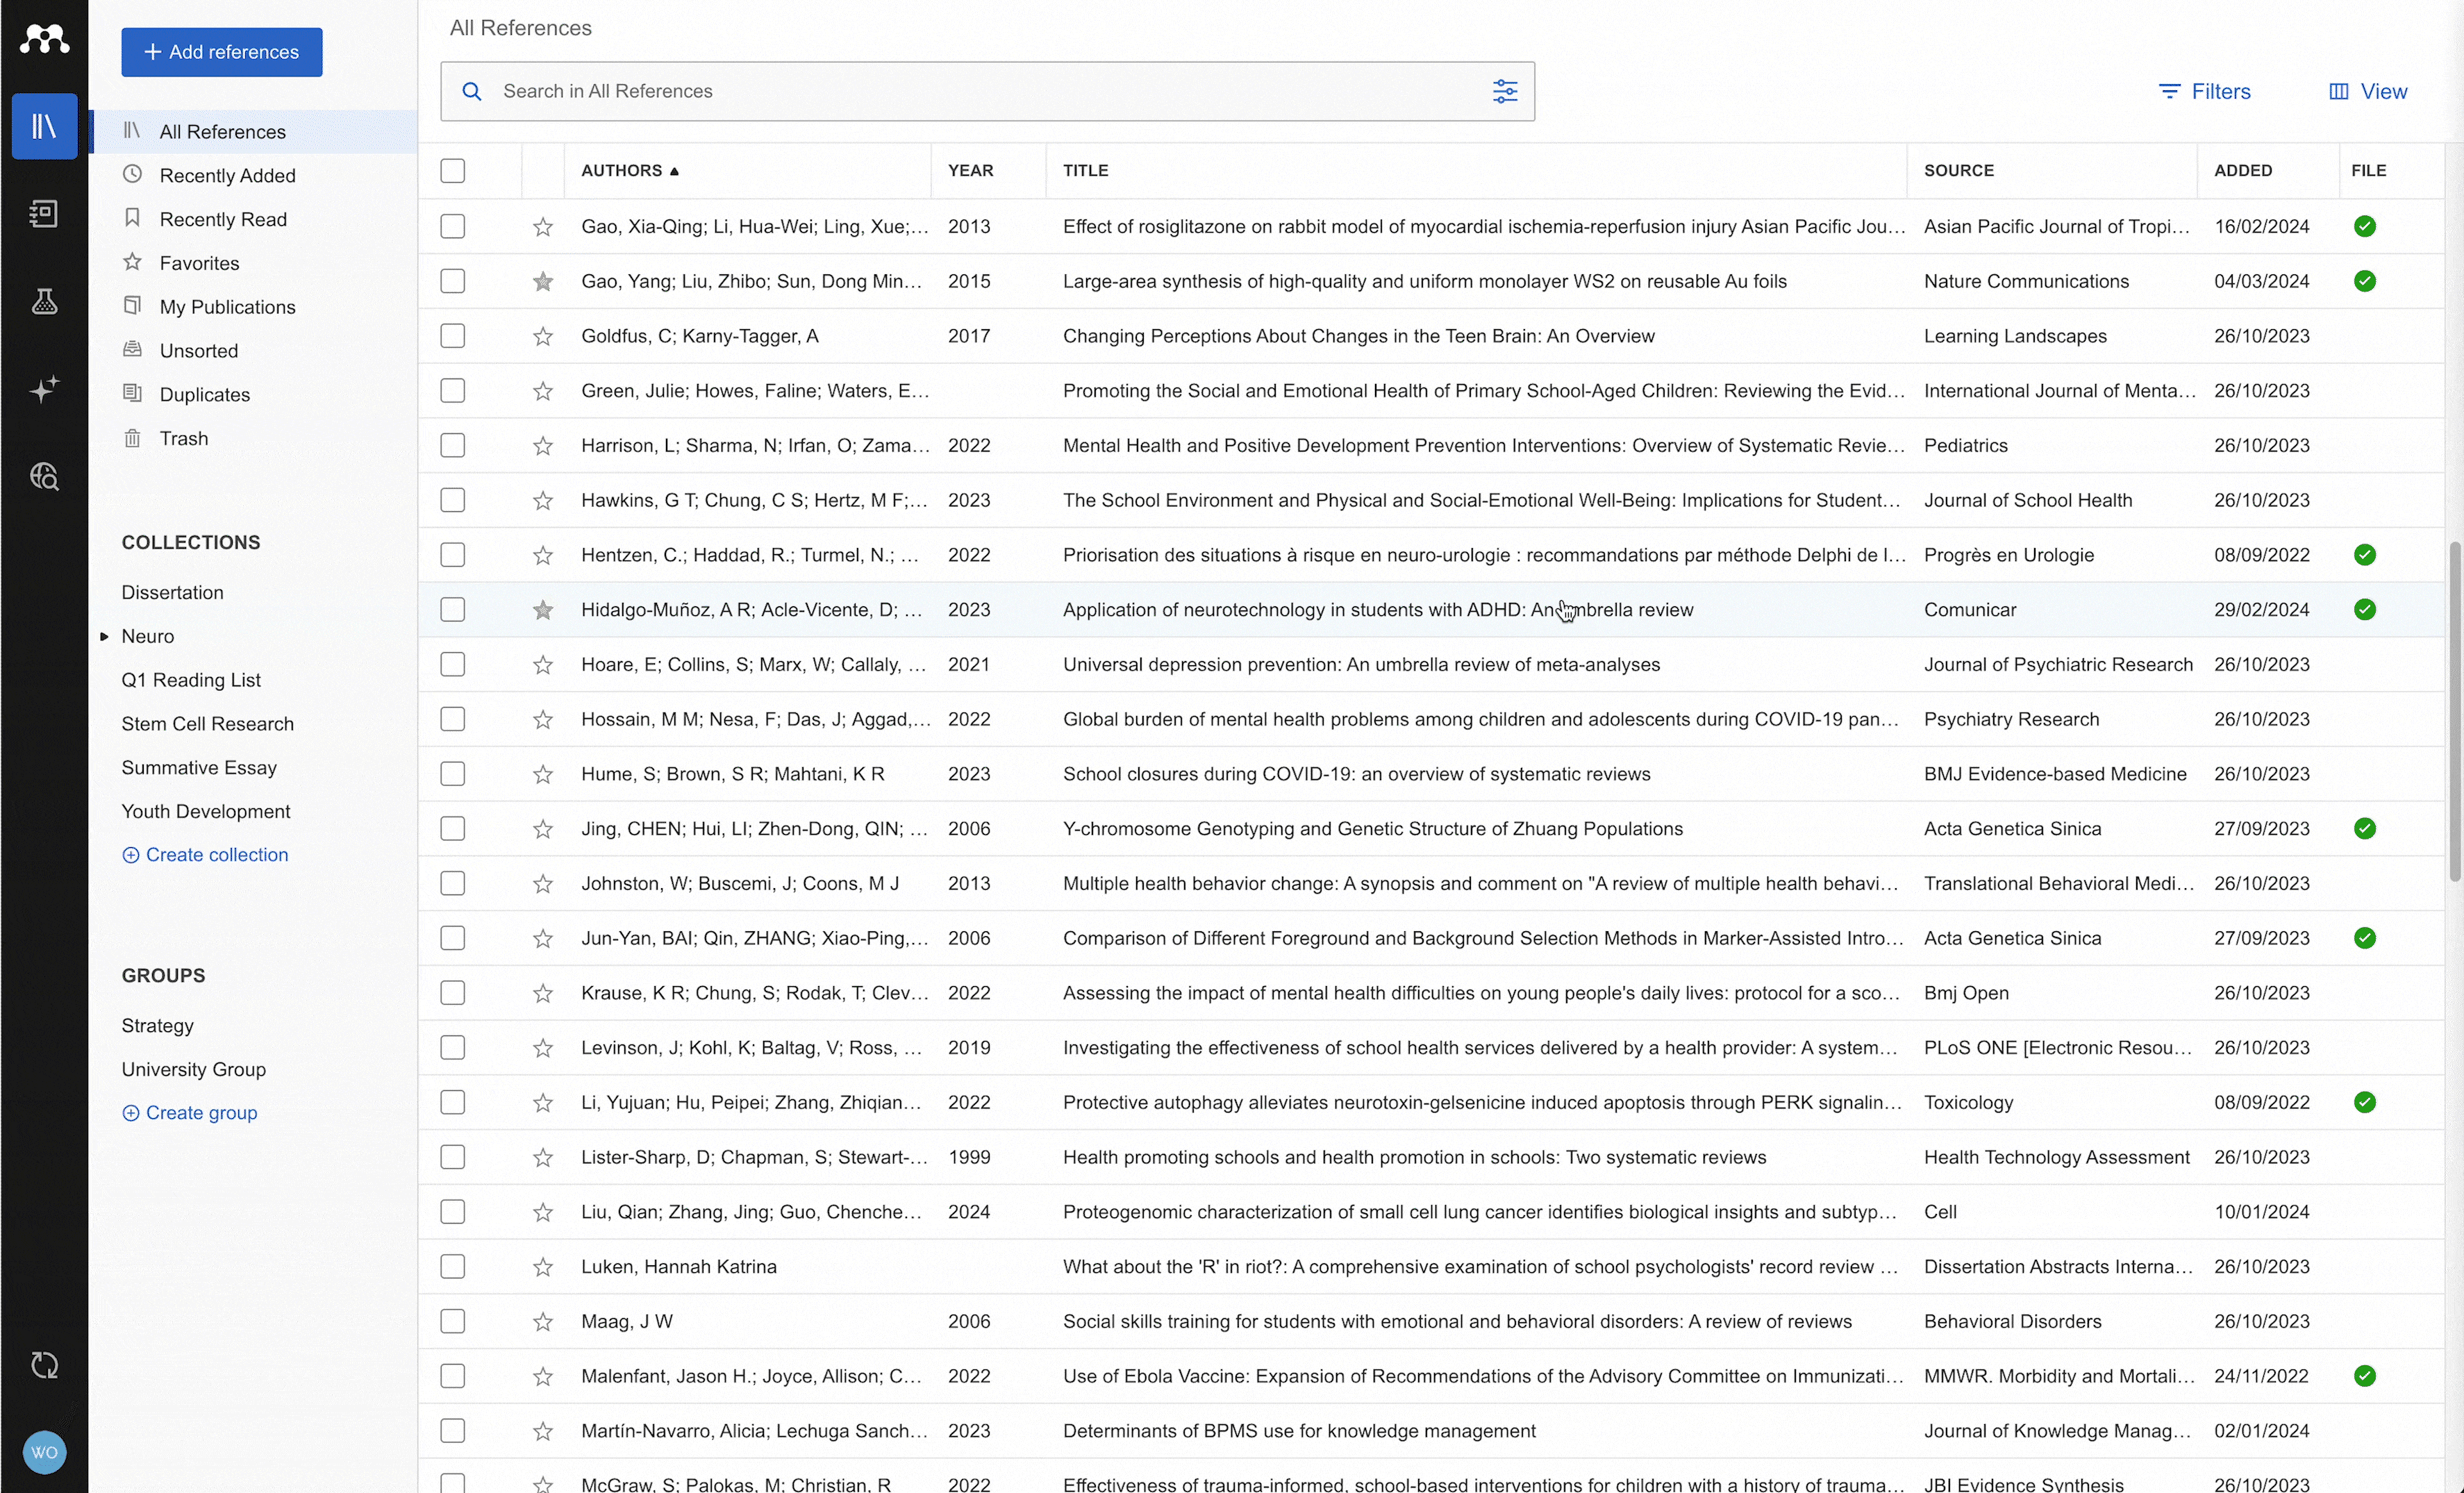Open the Duplicates section
The image size is (2464, 1493).
[x=204, y=394]
